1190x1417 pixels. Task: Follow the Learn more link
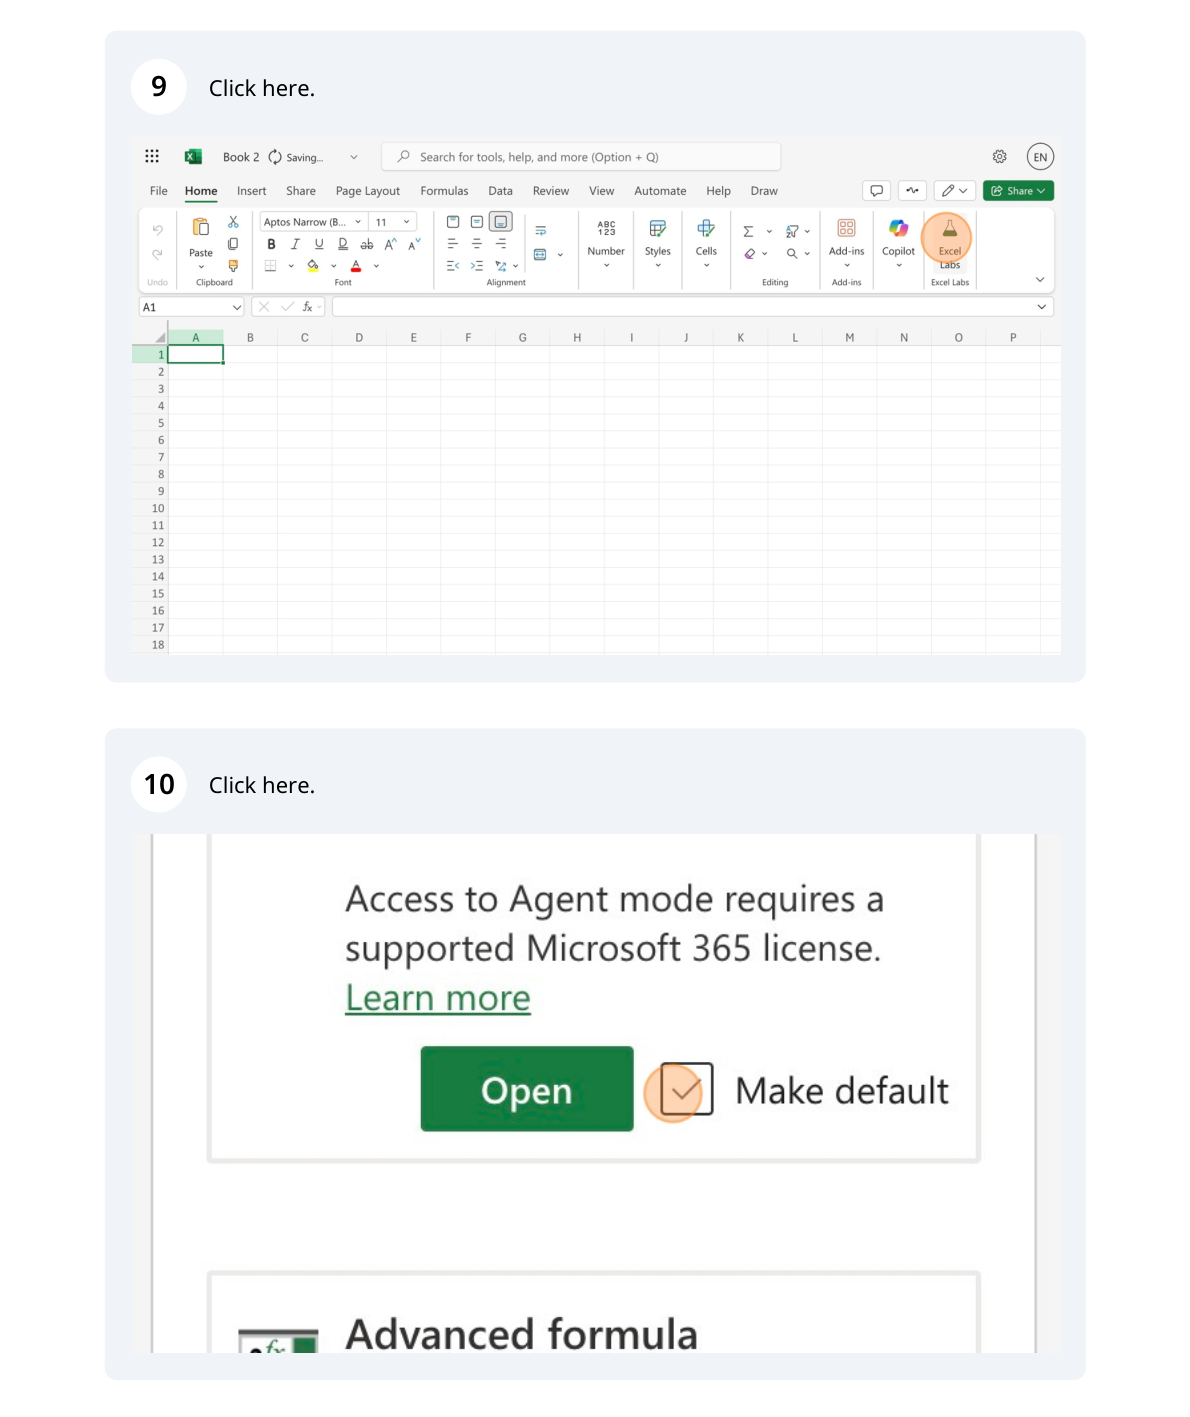click(x=438, y=998)
